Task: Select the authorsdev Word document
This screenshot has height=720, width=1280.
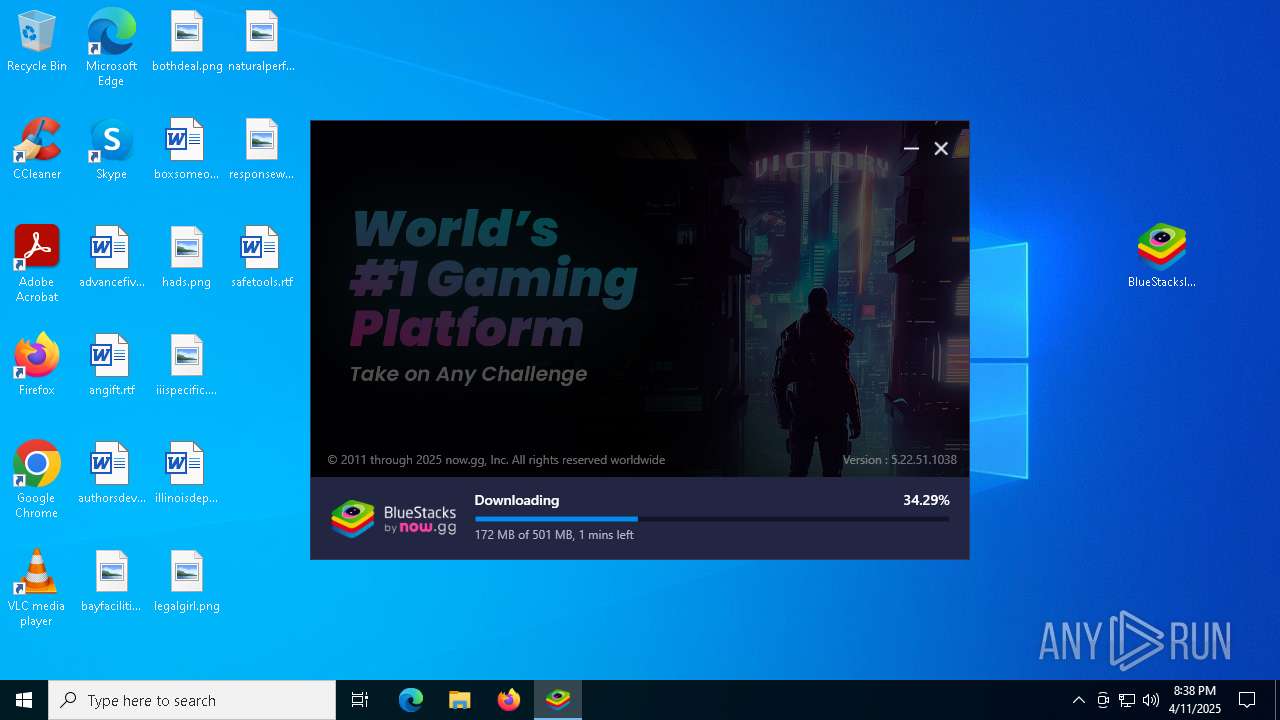Action: pos(111,474)
